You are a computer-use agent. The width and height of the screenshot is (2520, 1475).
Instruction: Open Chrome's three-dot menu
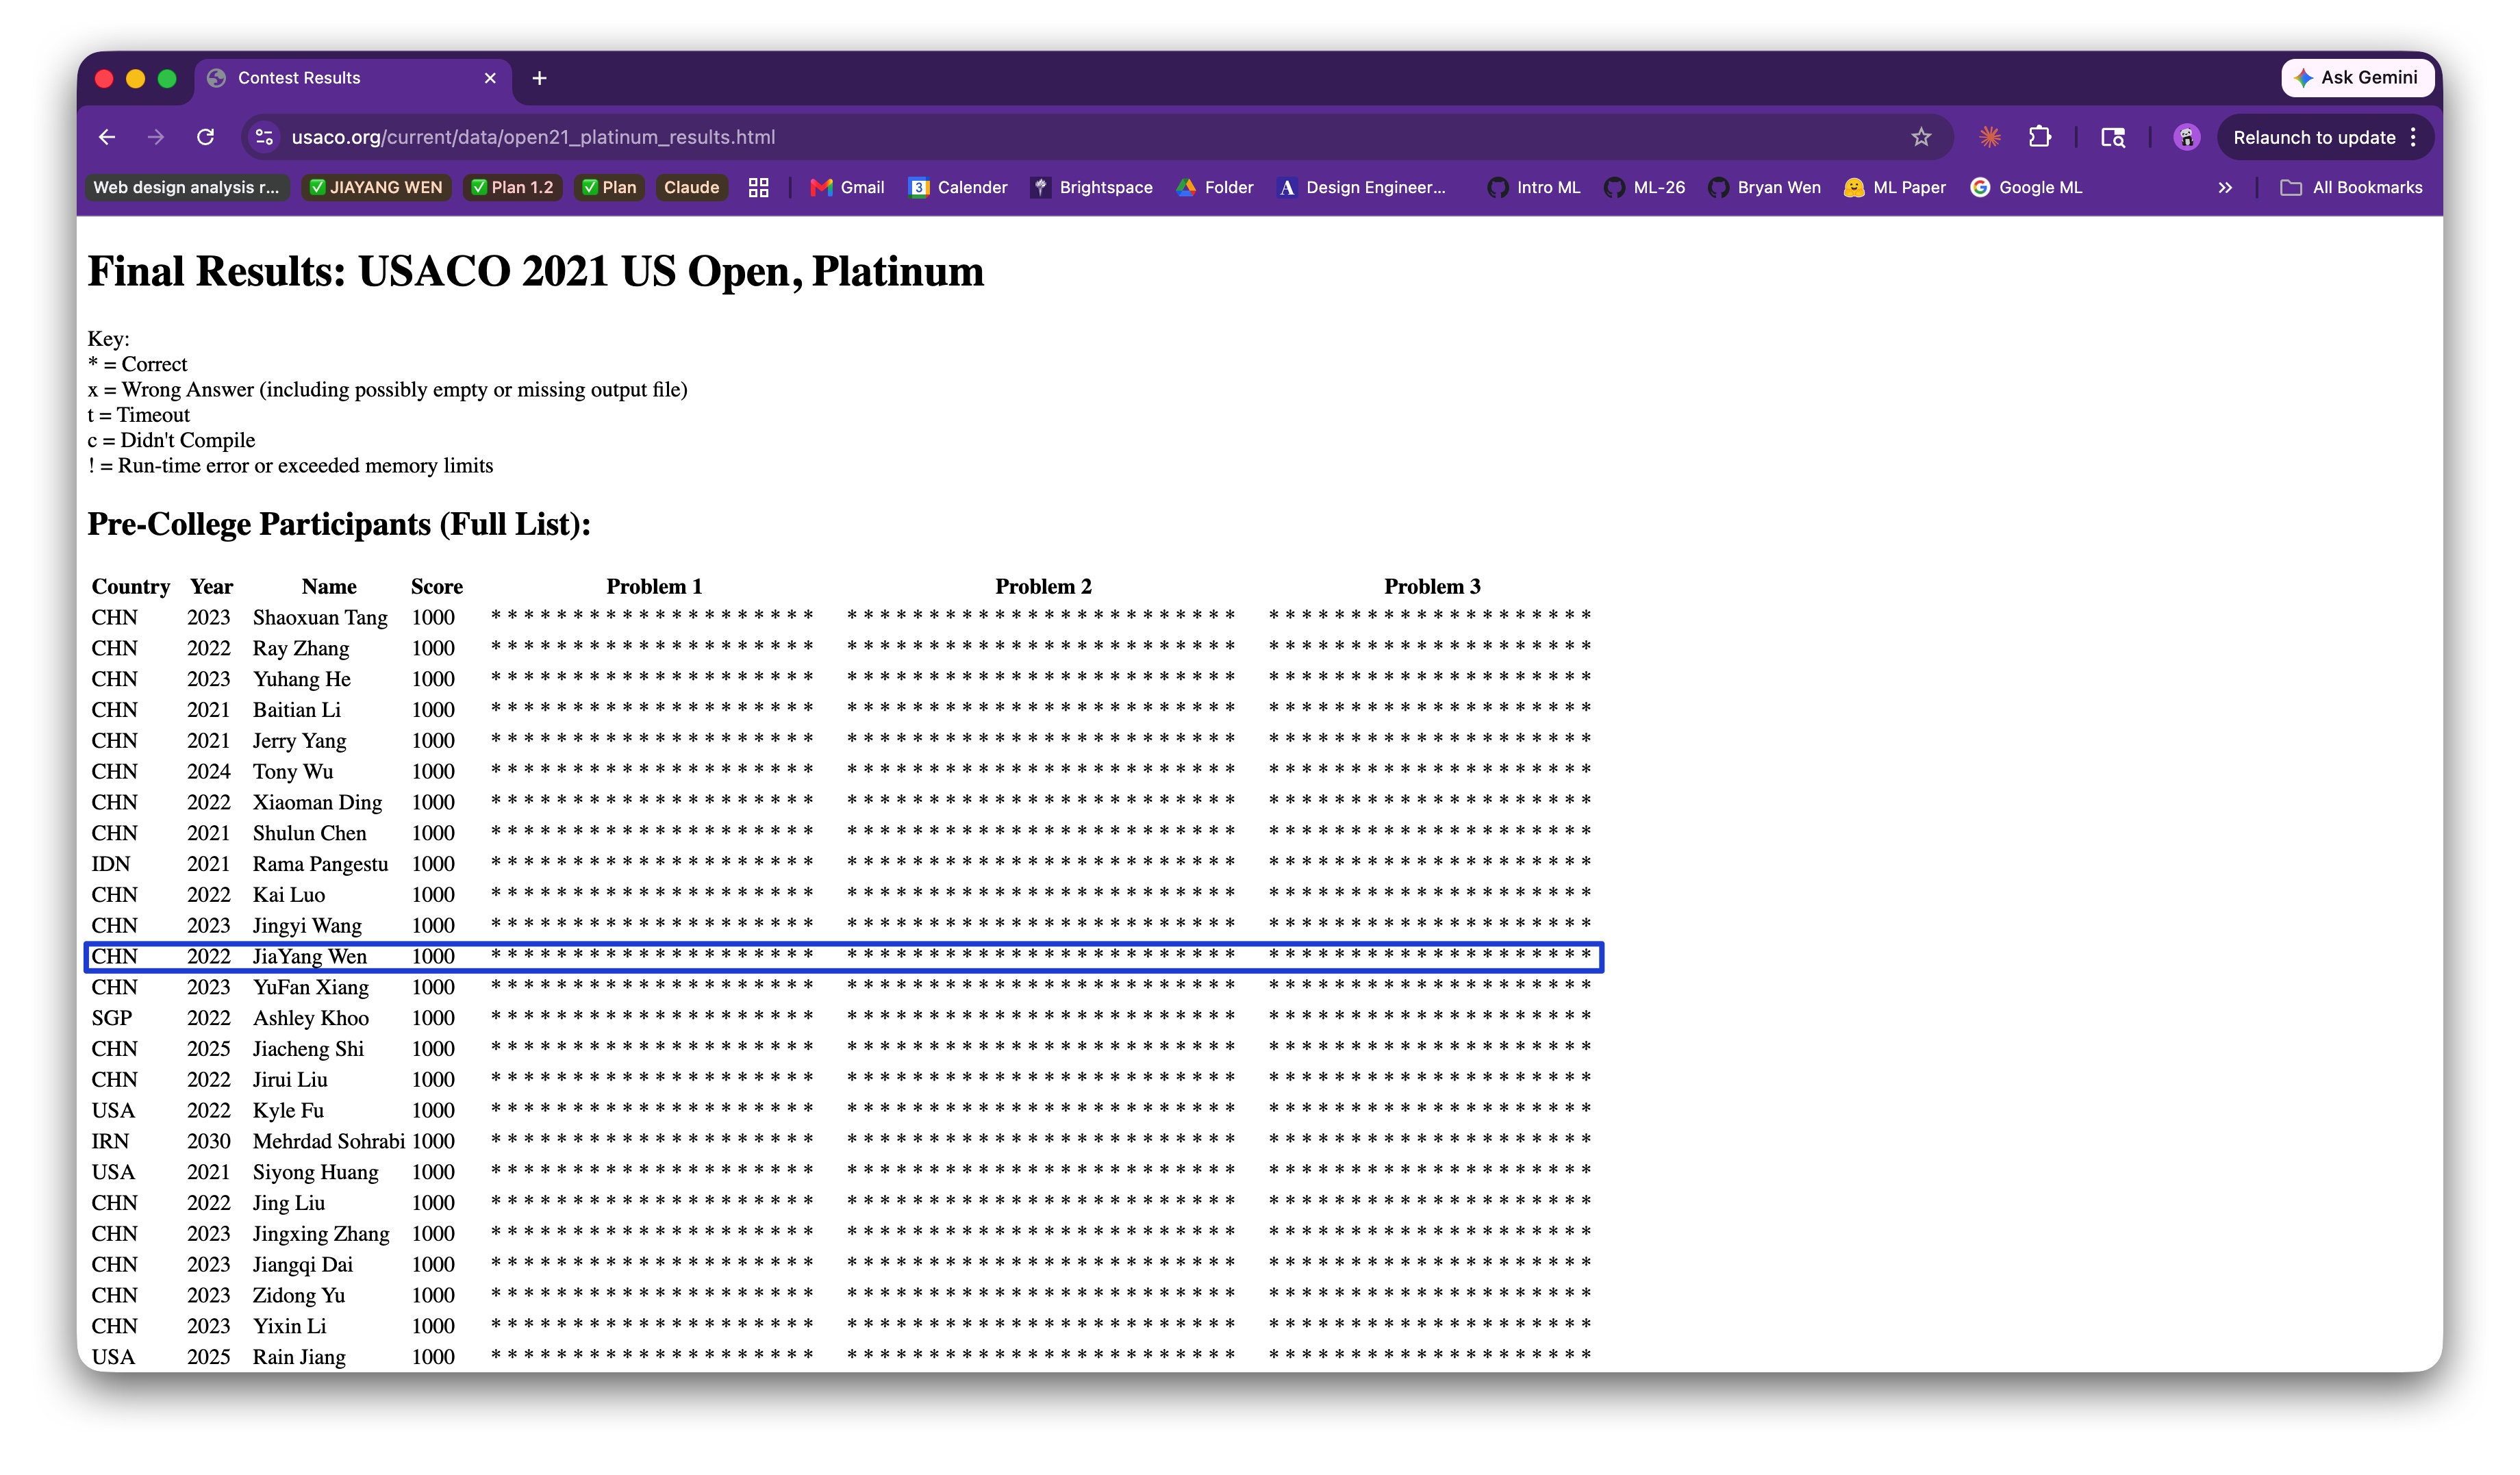2413,137
